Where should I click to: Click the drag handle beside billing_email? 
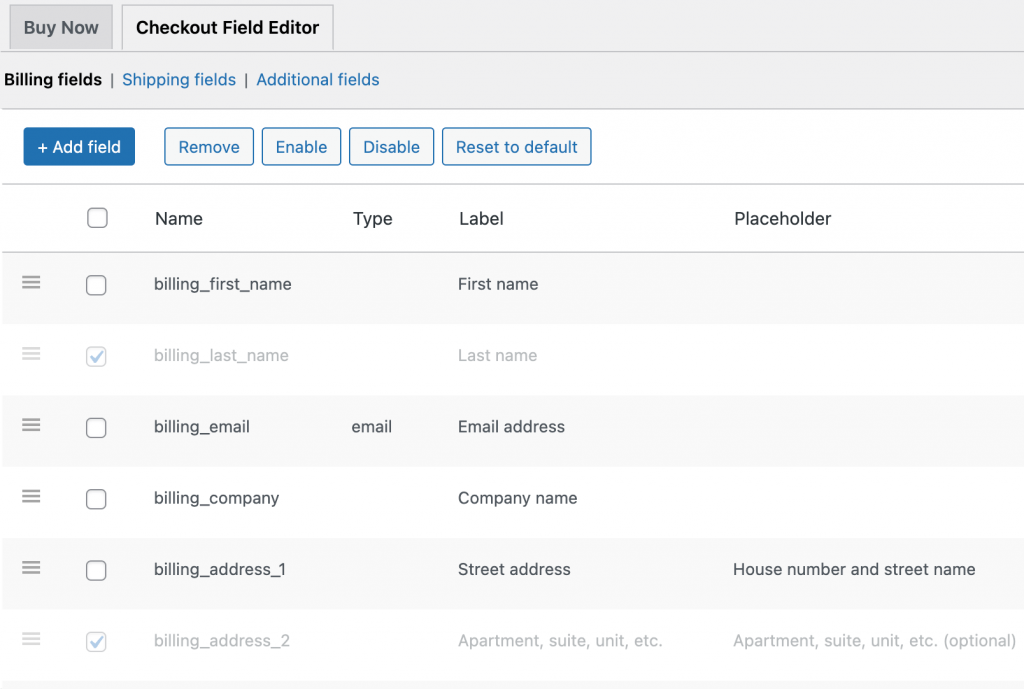click(x=31, y=425)
